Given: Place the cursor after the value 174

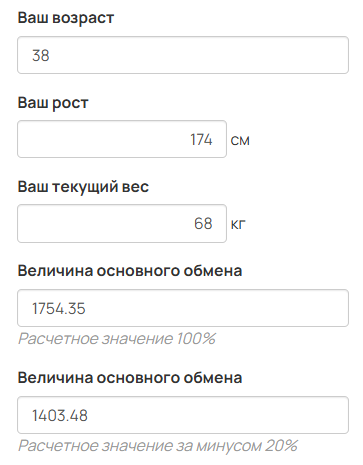Looking at the screenshot, I should [x=213, y=139].
